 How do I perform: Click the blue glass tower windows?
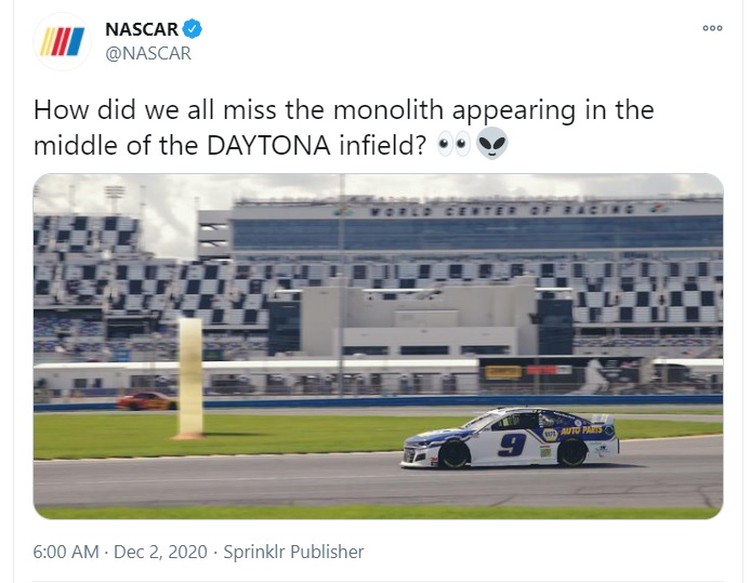pyautogui.click(x=477, y=234)
